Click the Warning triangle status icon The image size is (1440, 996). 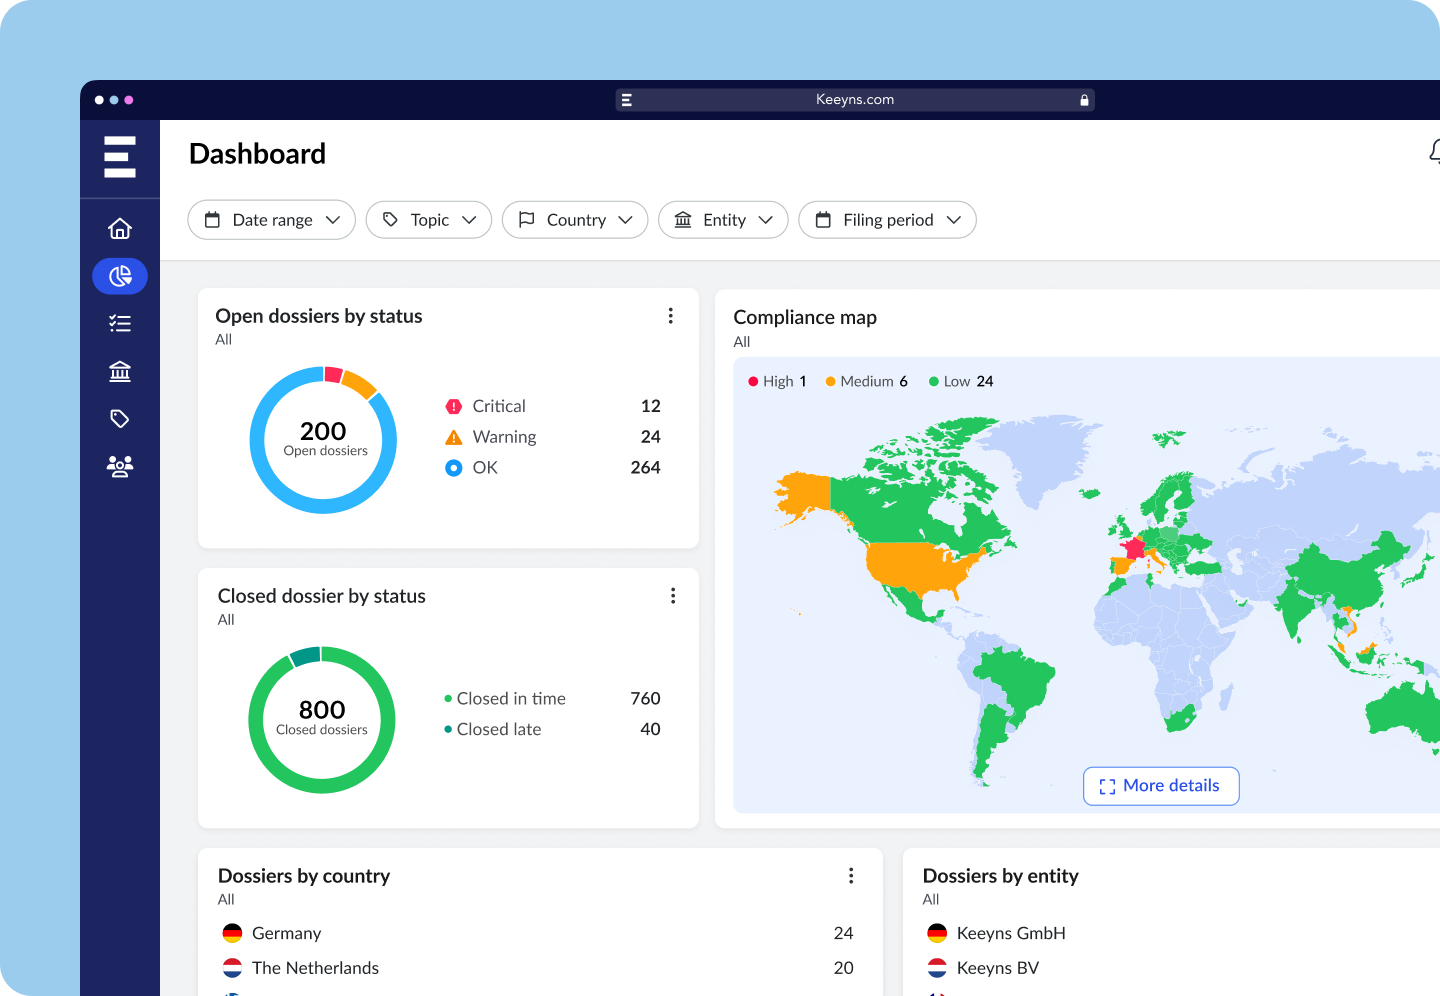click(x=453, y=437)
